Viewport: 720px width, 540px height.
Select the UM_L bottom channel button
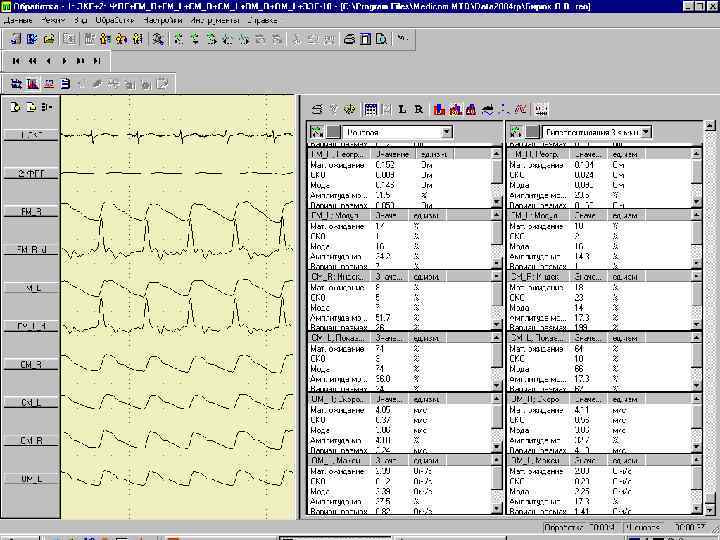[x=31, y=479]
